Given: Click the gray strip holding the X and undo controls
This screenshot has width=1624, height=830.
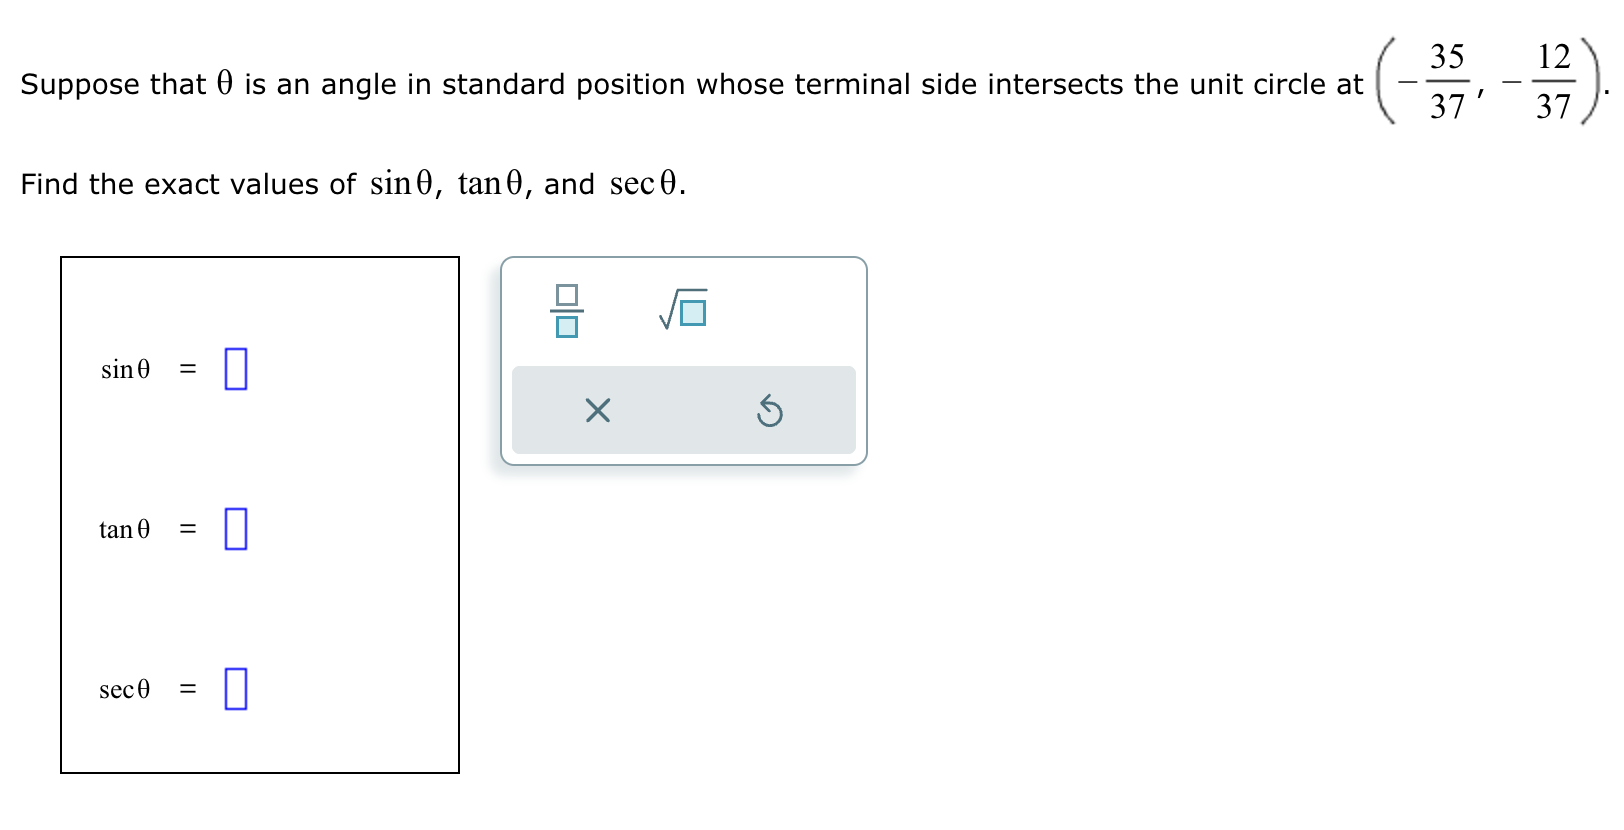Looking at the screenshot, I should click(685, 410).
